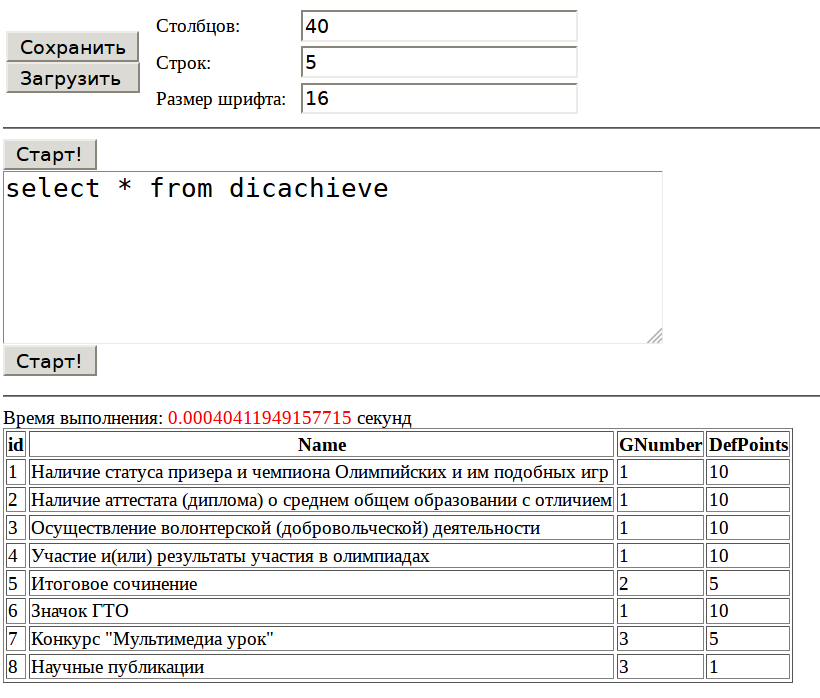Click DefPoints value 10 in Значок ГТО row

pos(748,611)
